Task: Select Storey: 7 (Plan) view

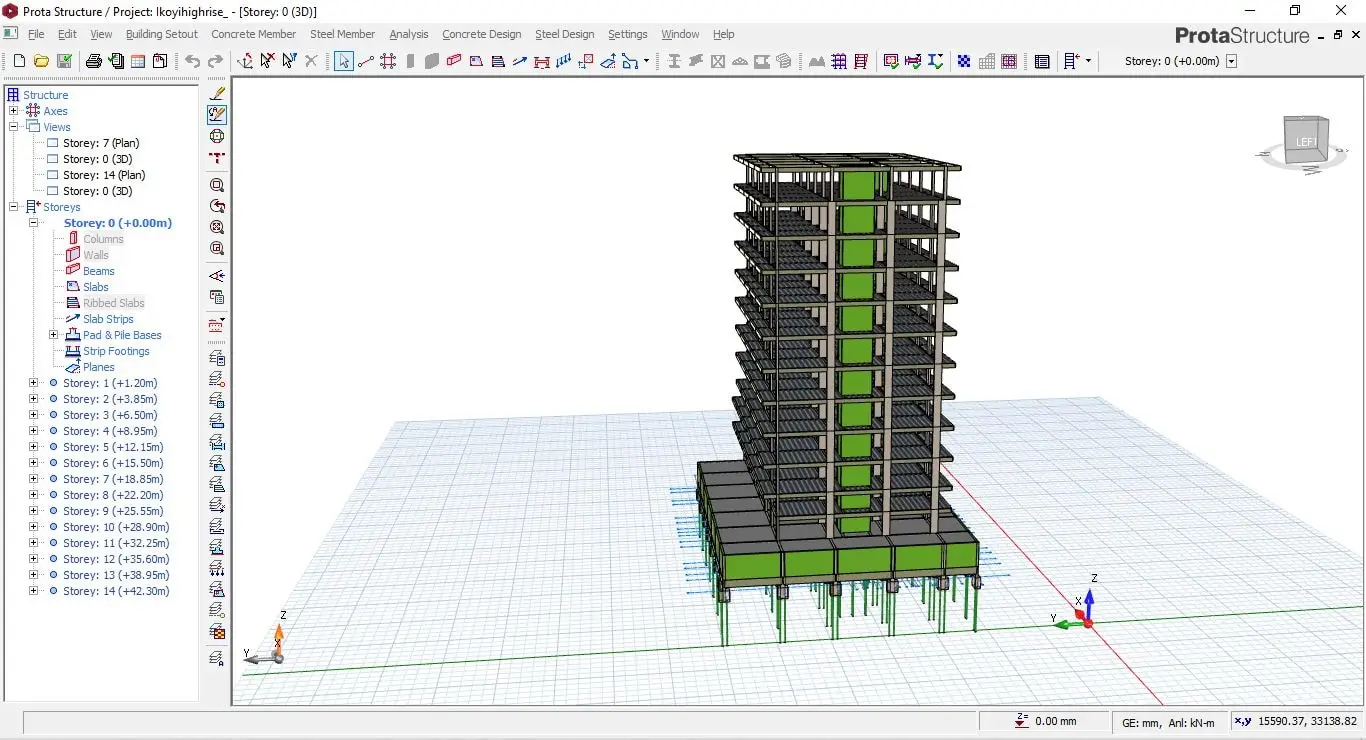Action: (100, 143)
